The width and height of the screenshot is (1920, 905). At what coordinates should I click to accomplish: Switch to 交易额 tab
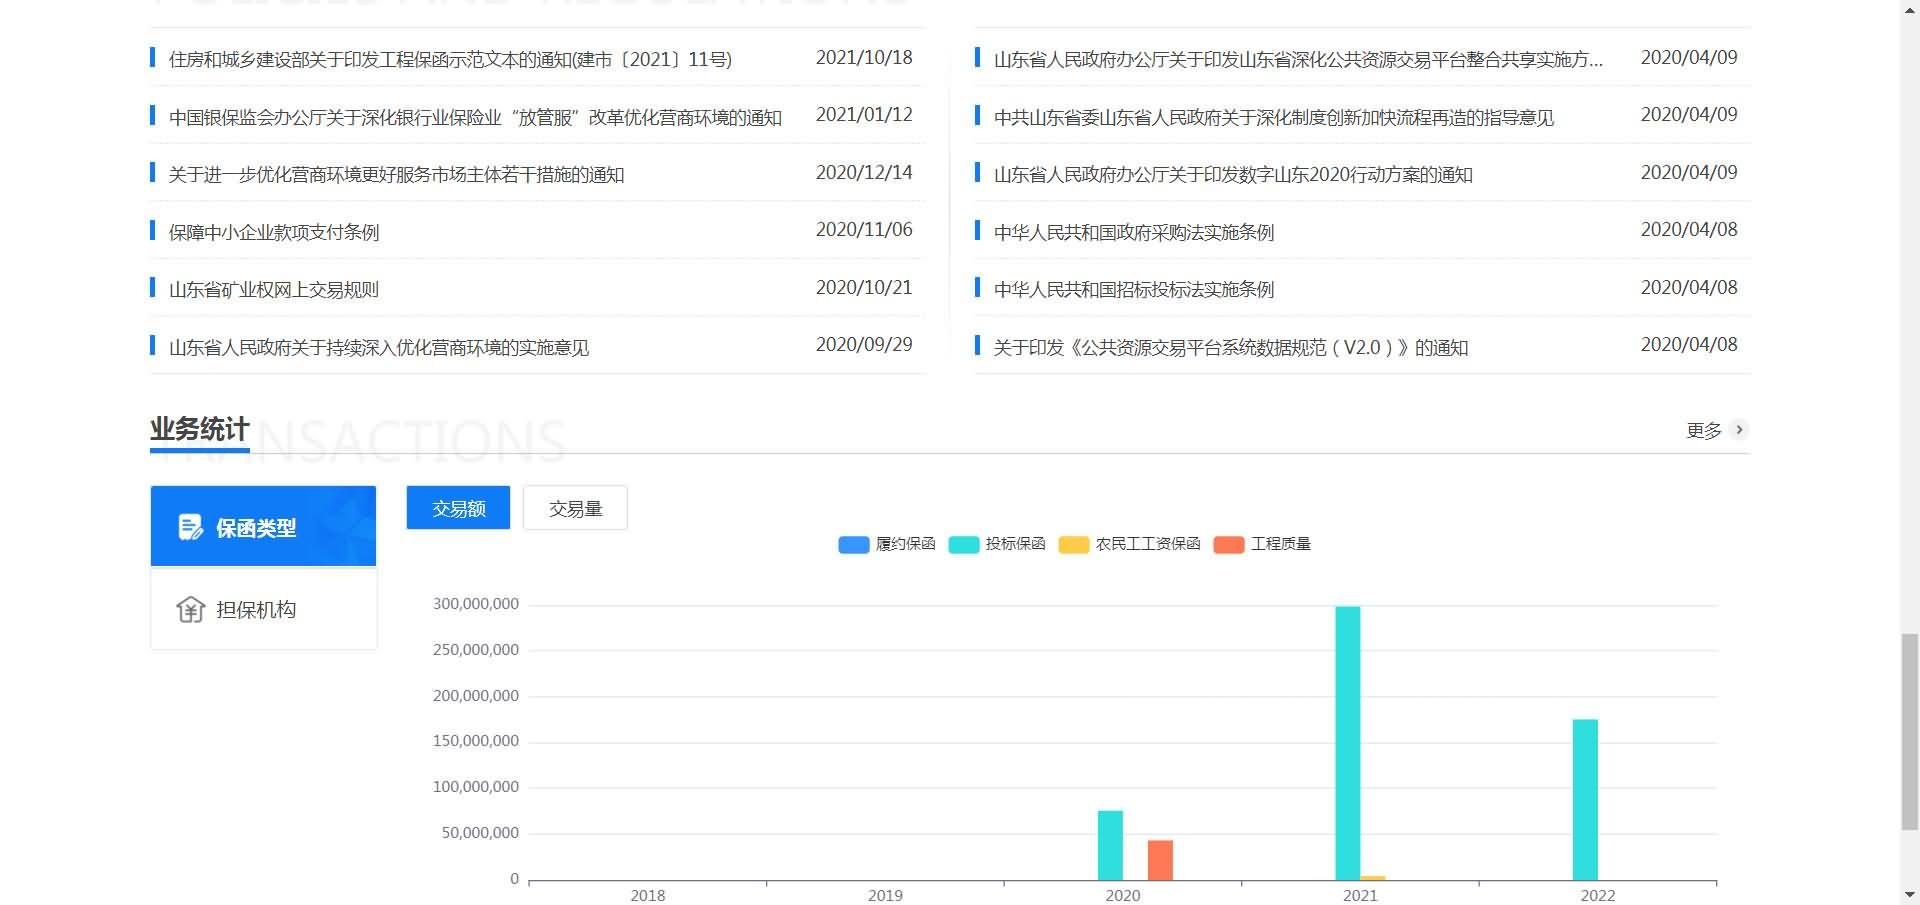click(x=458, y=508)
